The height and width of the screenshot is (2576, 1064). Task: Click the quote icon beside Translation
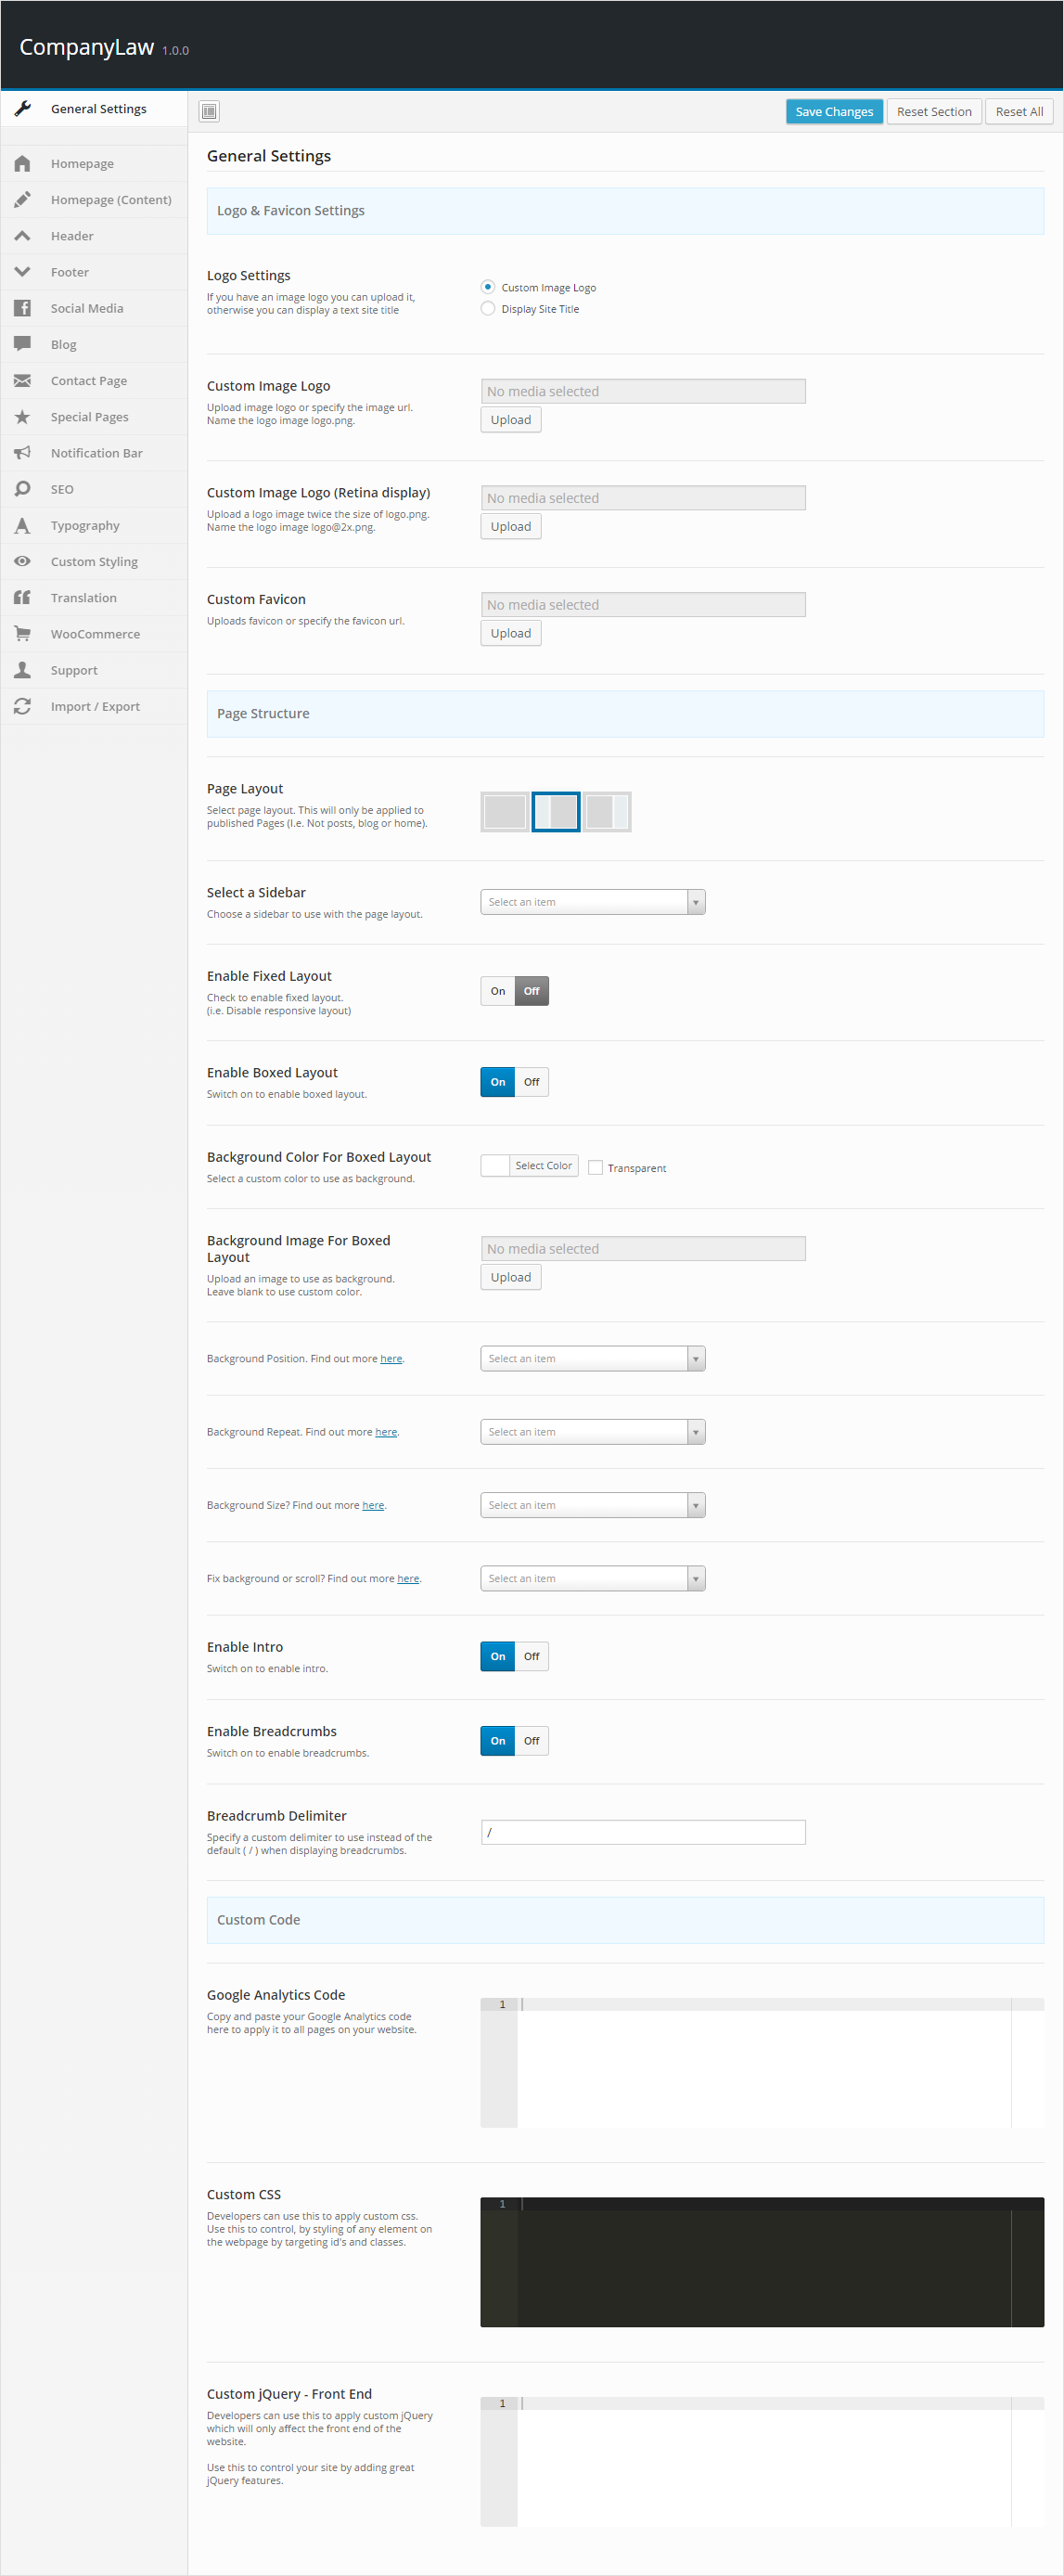pyautogui.click(x=23, y=597)
